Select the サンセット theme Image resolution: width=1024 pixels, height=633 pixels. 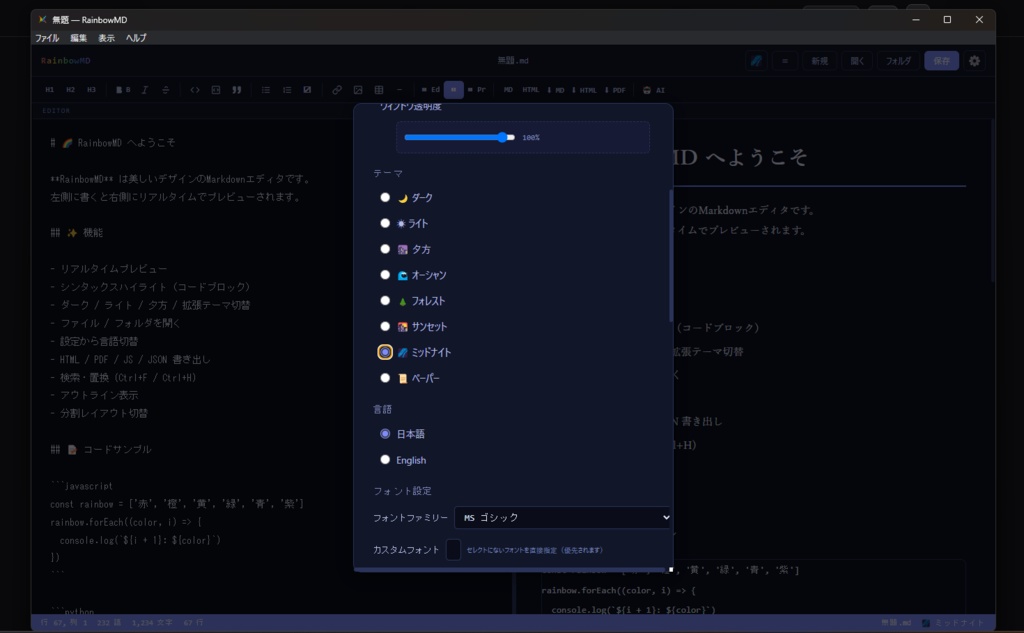point(385,326)
